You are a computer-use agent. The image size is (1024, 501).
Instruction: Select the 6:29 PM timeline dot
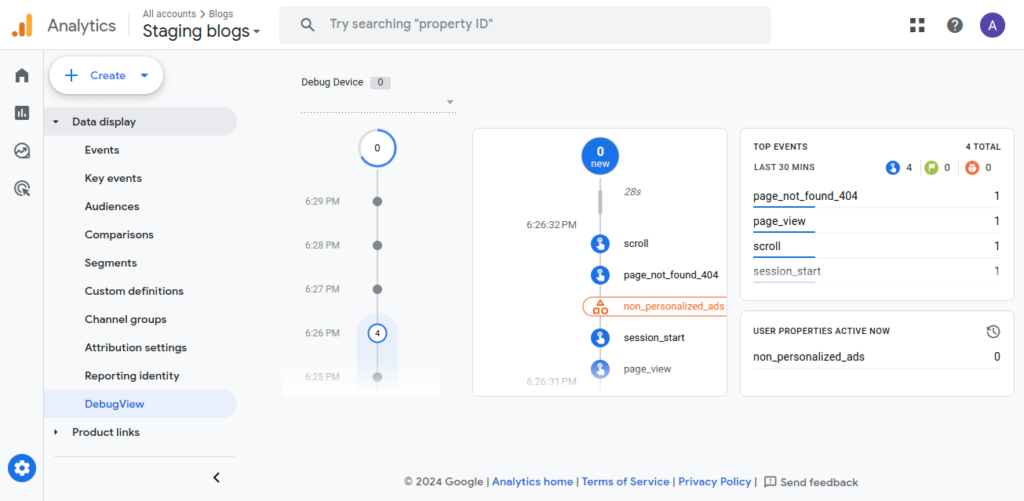click(377, 202)
